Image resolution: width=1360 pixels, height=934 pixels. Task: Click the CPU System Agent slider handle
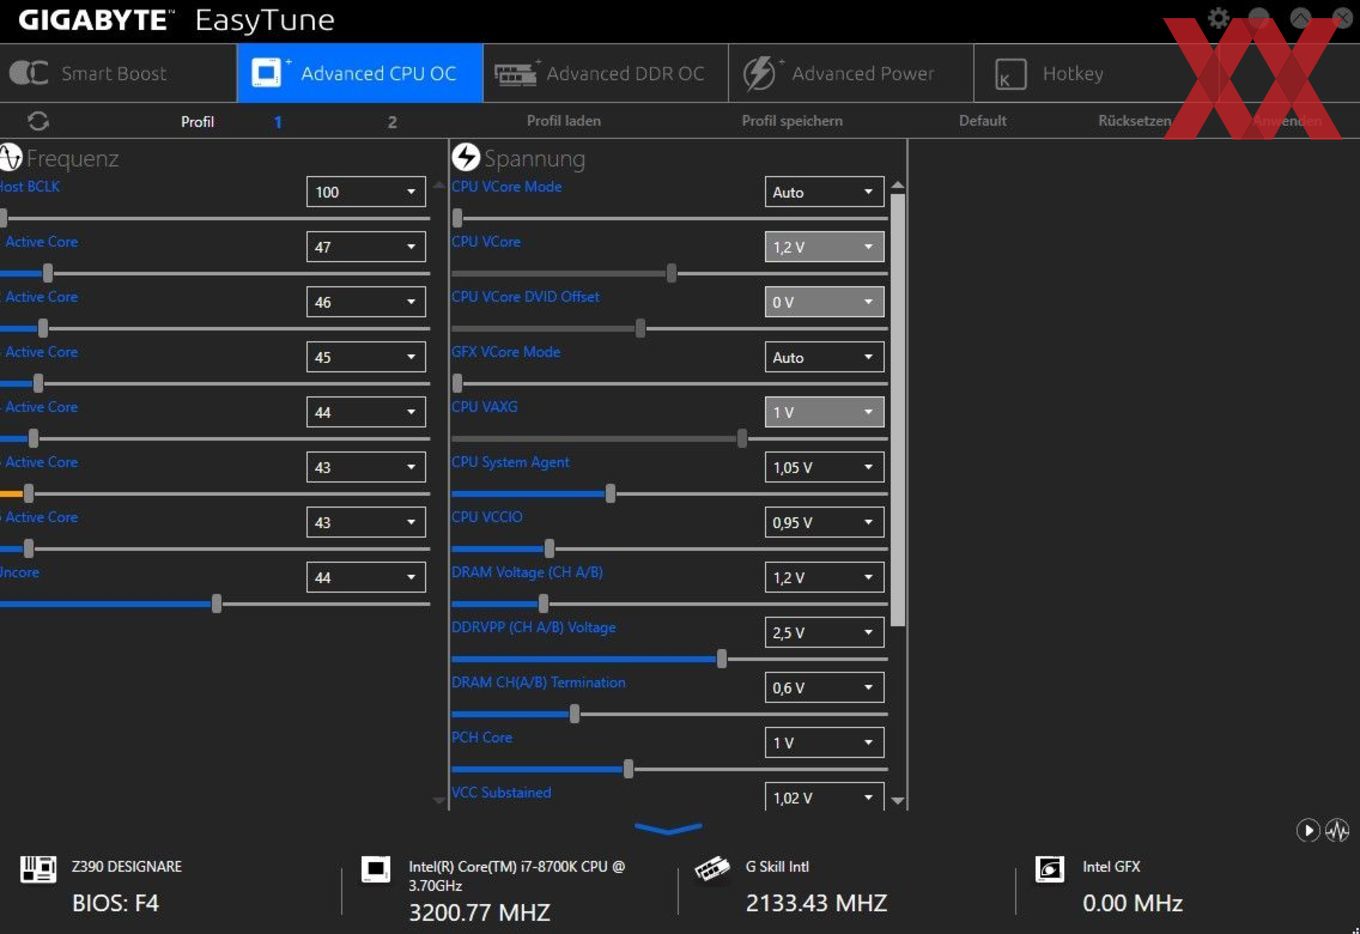click(x=610, y=494)
